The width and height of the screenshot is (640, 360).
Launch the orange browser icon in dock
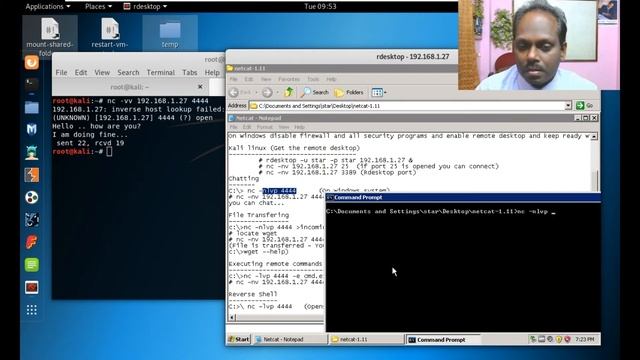(32, 63)
